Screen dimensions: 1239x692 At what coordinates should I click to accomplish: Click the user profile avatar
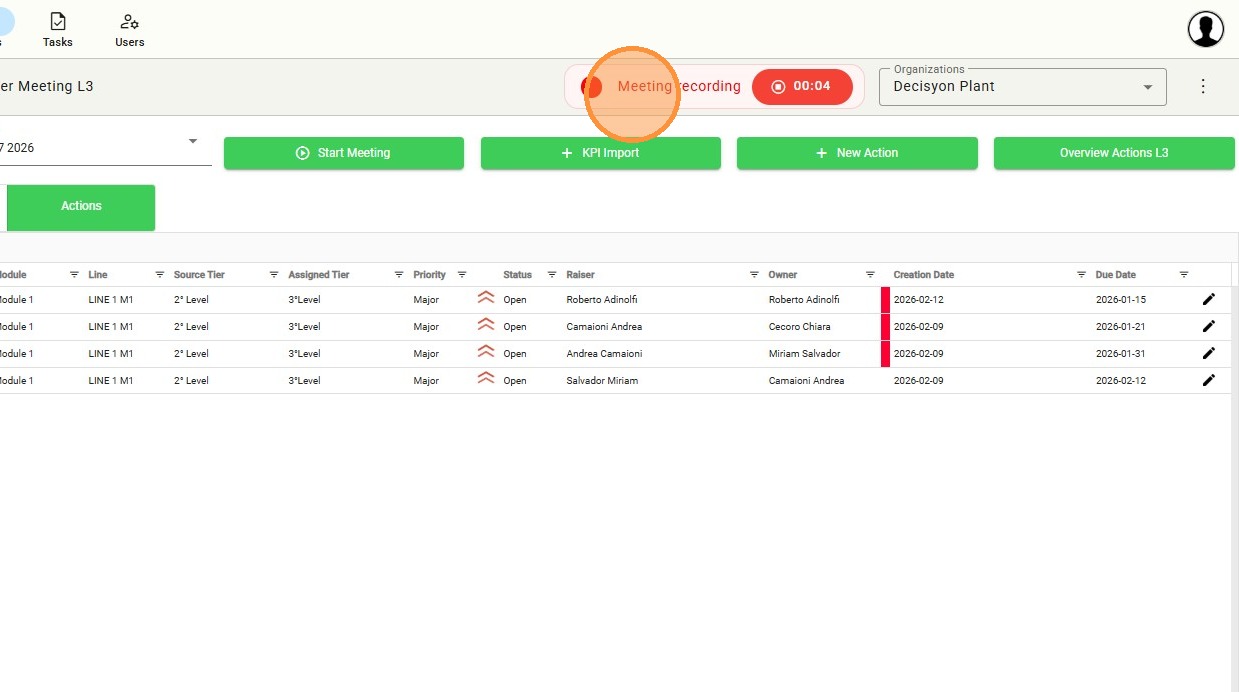click(x=1205, y=29)
